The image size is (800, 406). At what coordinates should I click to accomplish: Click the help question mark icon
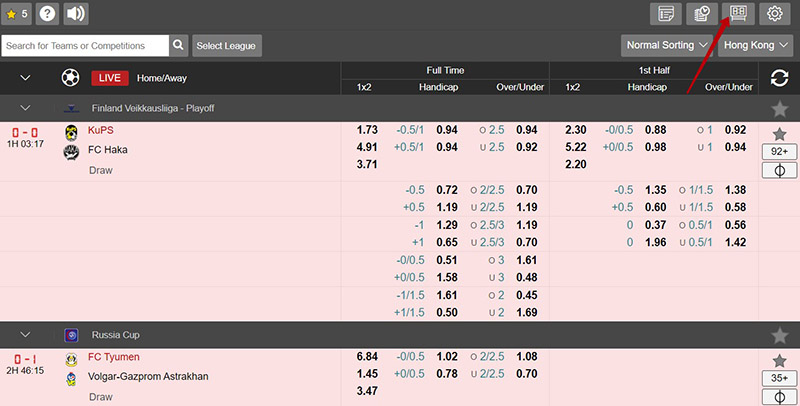point(46,14)
